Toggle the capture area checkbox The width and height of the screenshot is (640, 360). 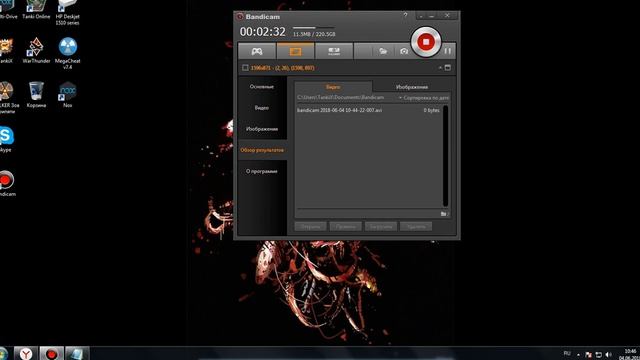pyautogui.click(x=245, y=68)
